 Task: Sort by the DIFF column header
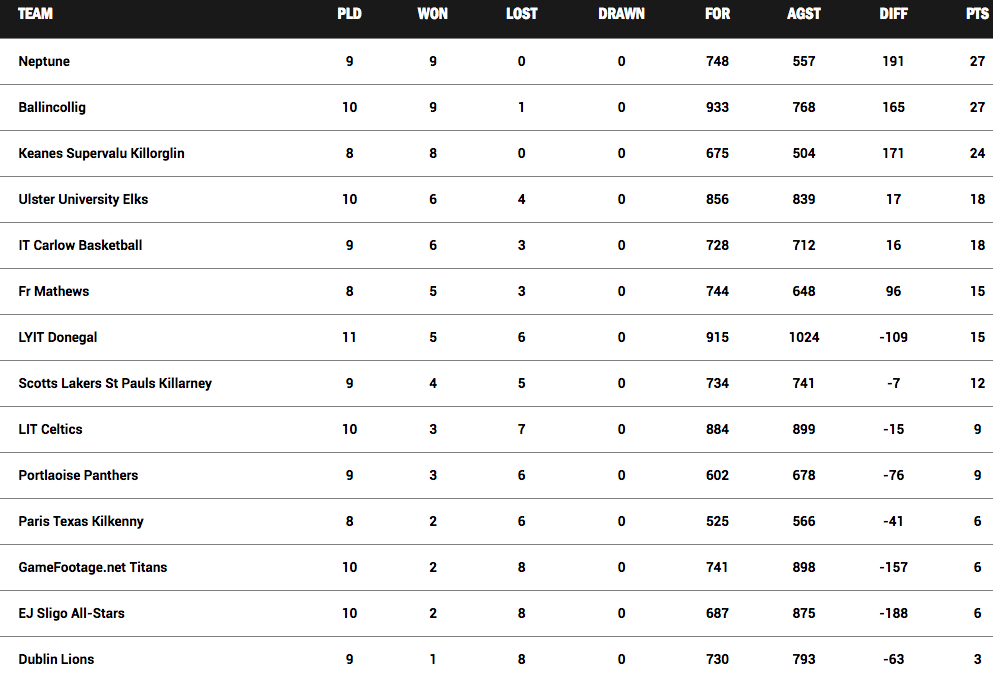coord(893,14)
